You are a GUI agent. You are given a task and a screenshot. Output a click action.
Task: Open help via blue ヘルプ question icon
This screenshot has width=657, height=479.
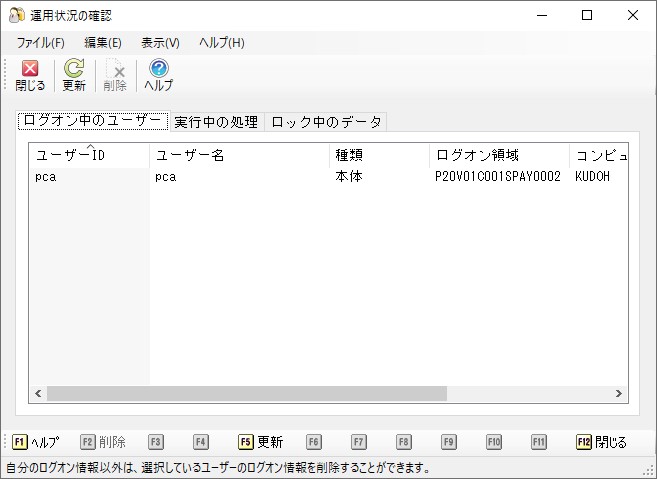(158, 75)
